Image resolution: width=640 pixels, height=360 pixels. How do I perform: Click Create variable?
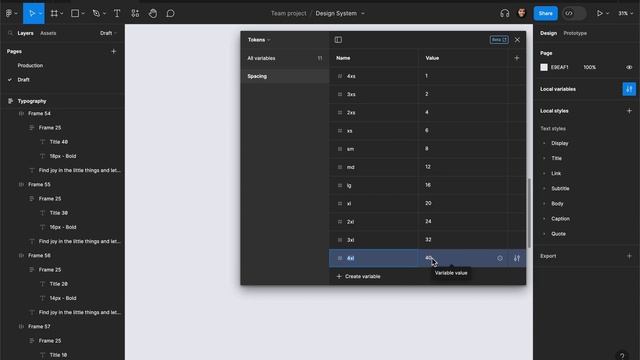tap(358, 276)
